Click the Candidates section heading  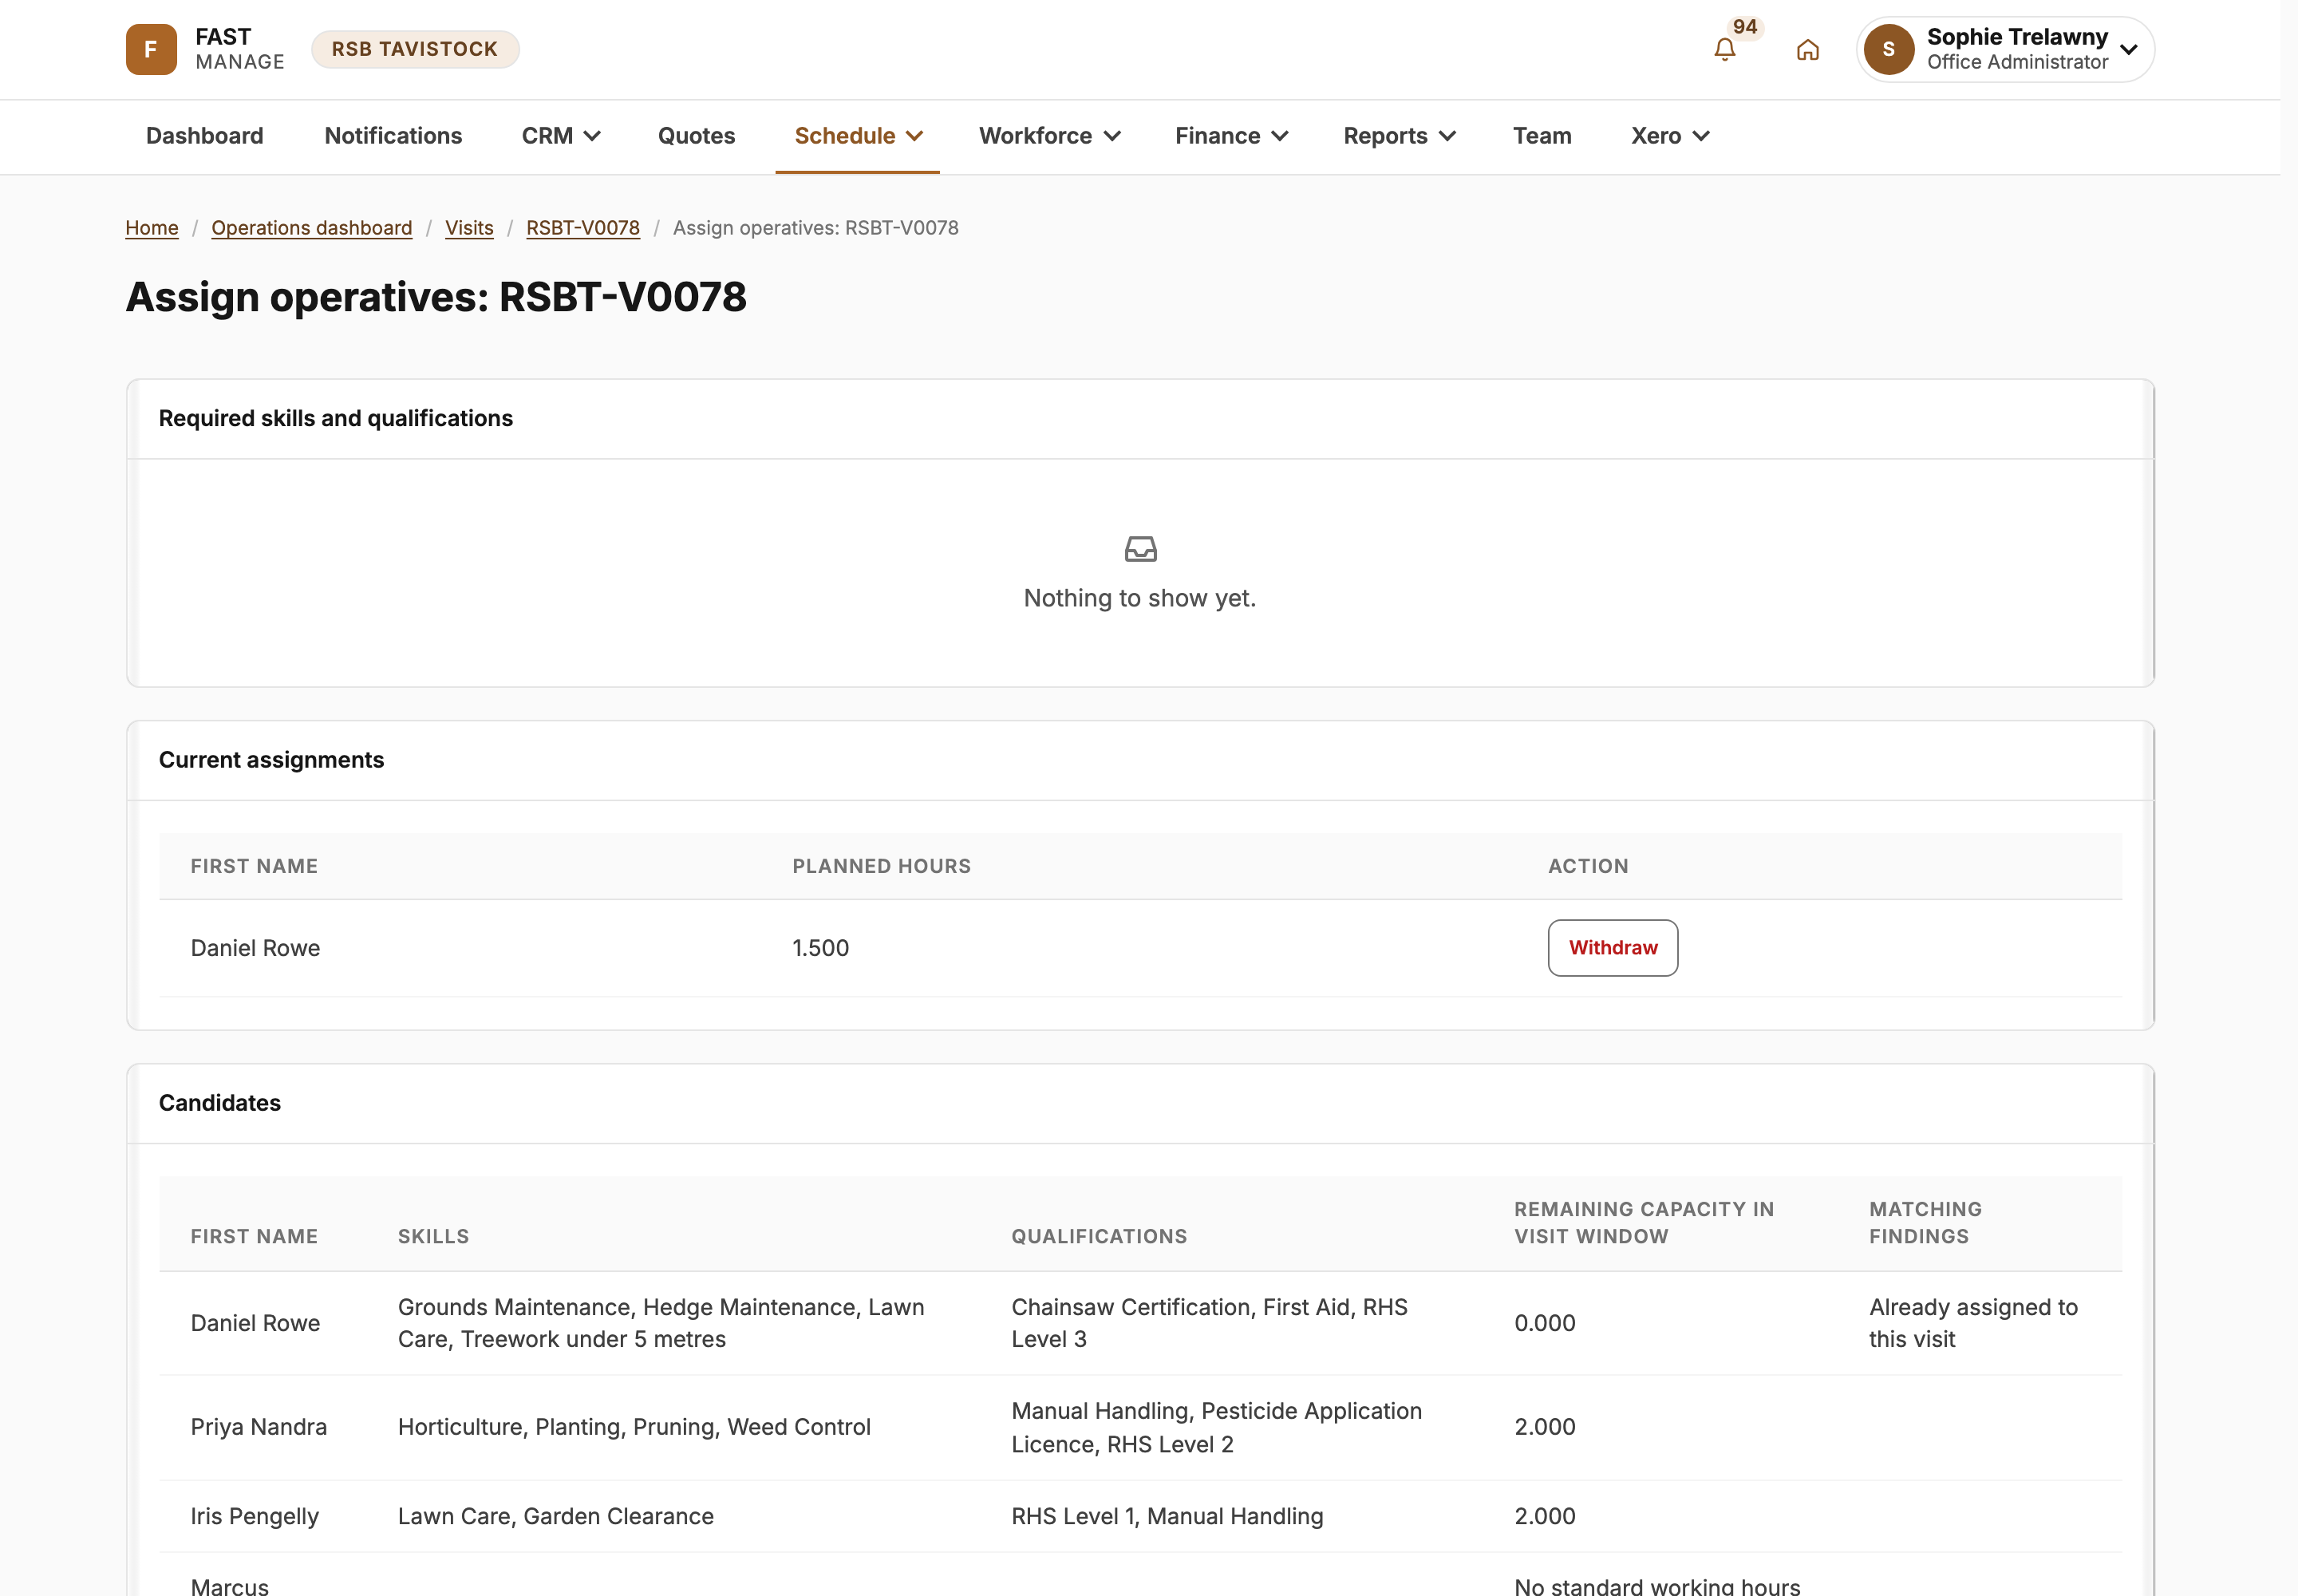pyautogui.click(x=220, y=1103)
